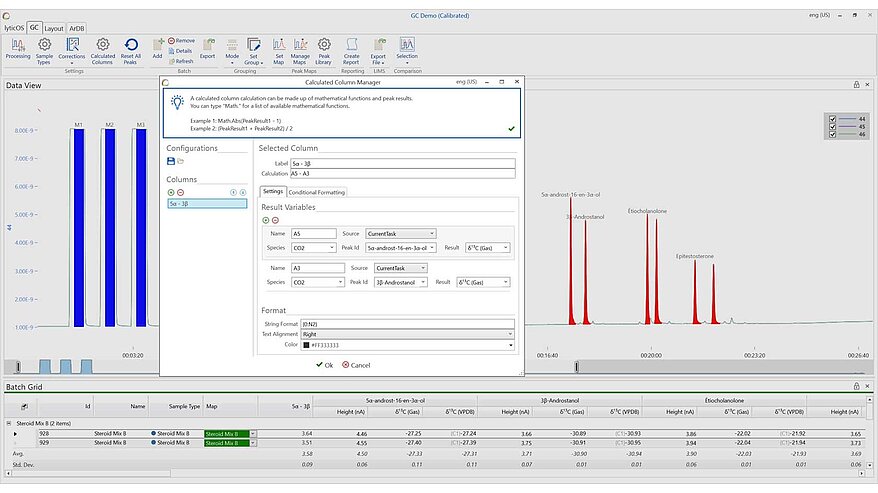Viewport: 878px width, 493px height.
Task: Remove column with red minus under Columns
Action: [x=181, y=192]
